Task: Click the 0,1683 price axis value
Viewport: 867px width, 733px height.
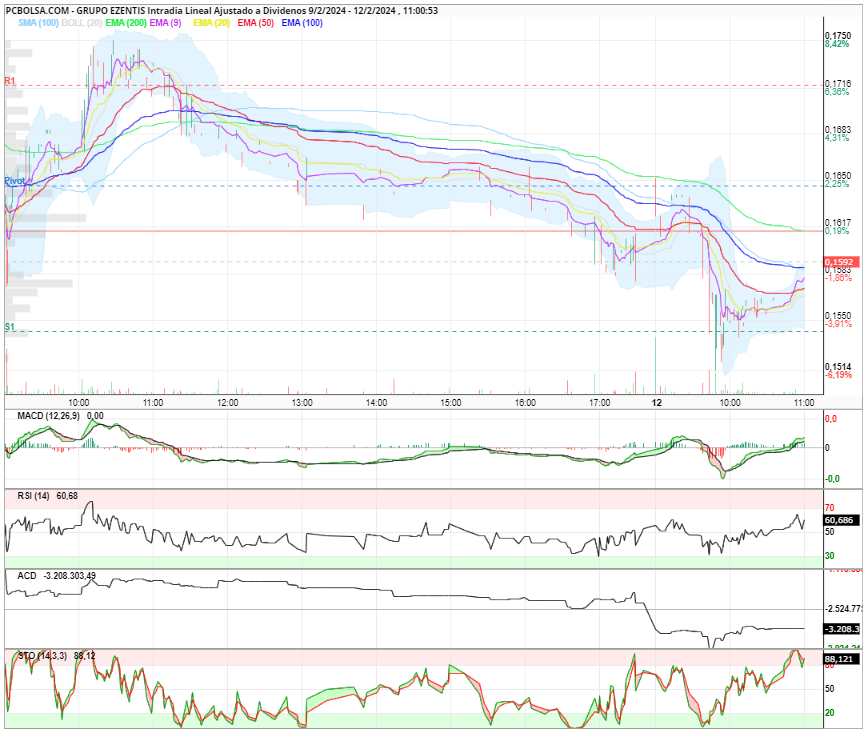Action: (x=838, y=129)
